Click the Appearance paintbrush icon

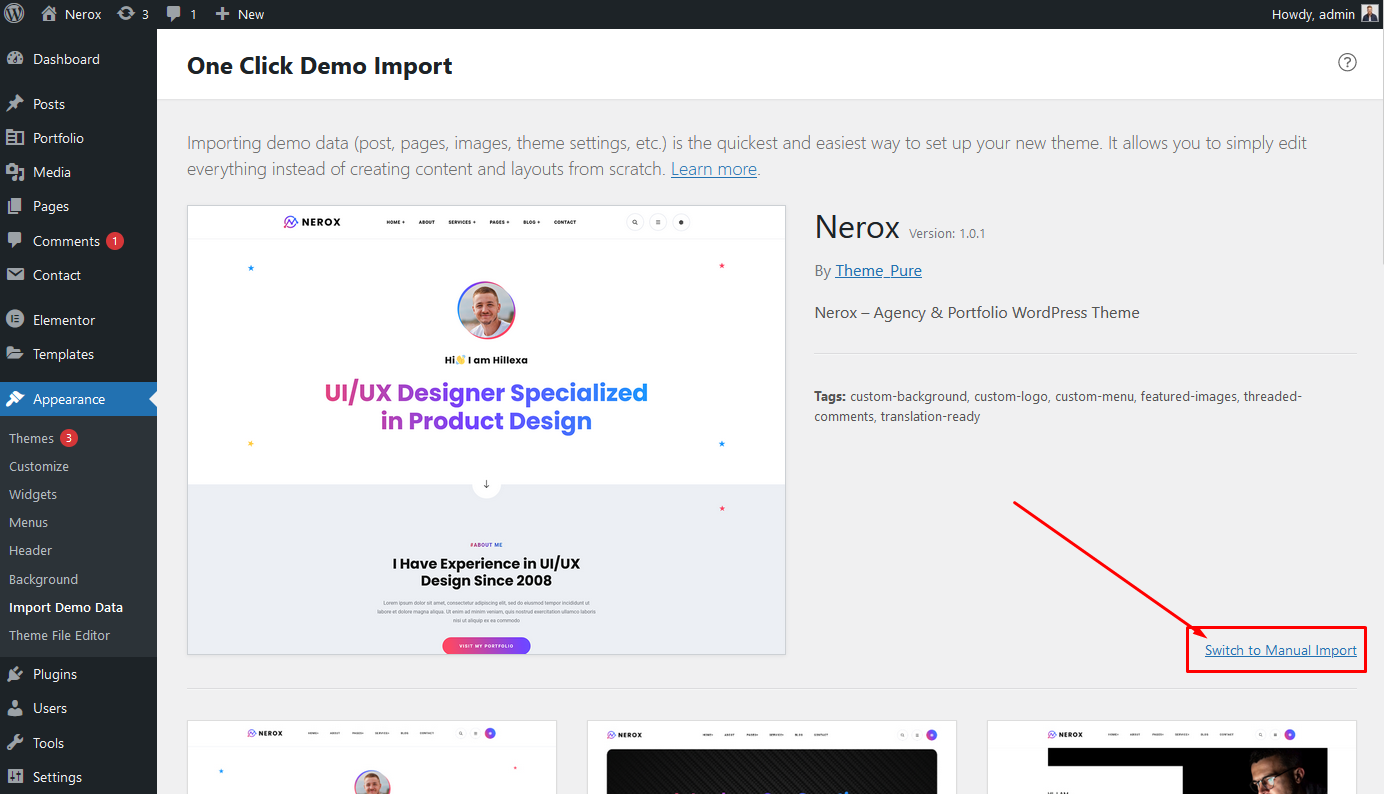pyautogui.click(x=15, y=399)
